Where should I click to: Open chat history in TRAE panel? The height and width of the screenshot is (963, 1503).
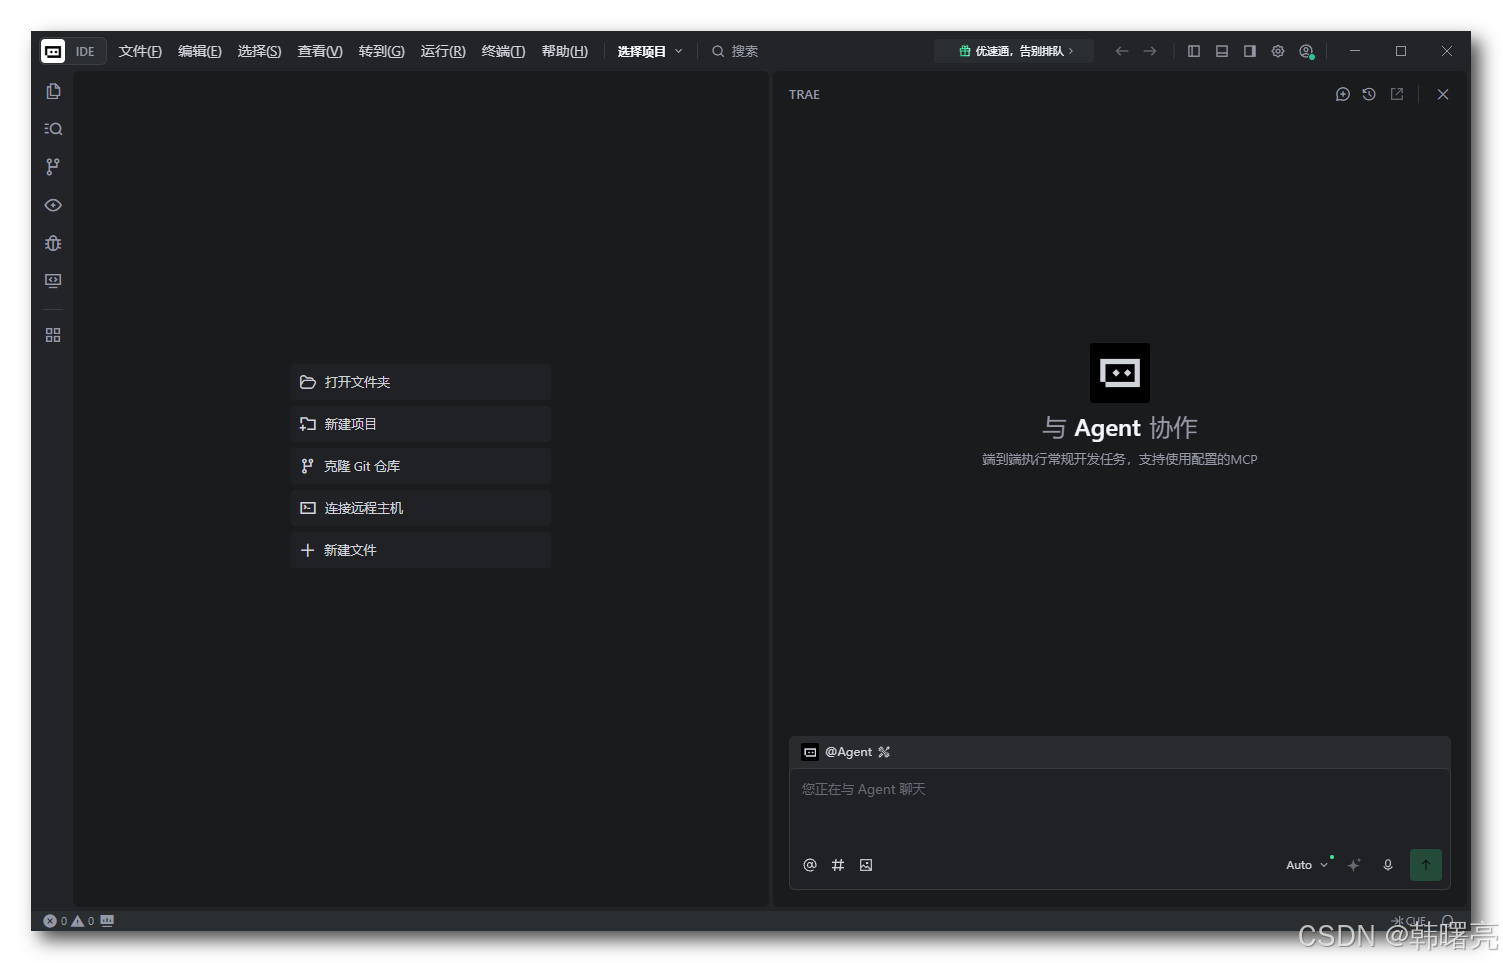[x=1369, y=94]
